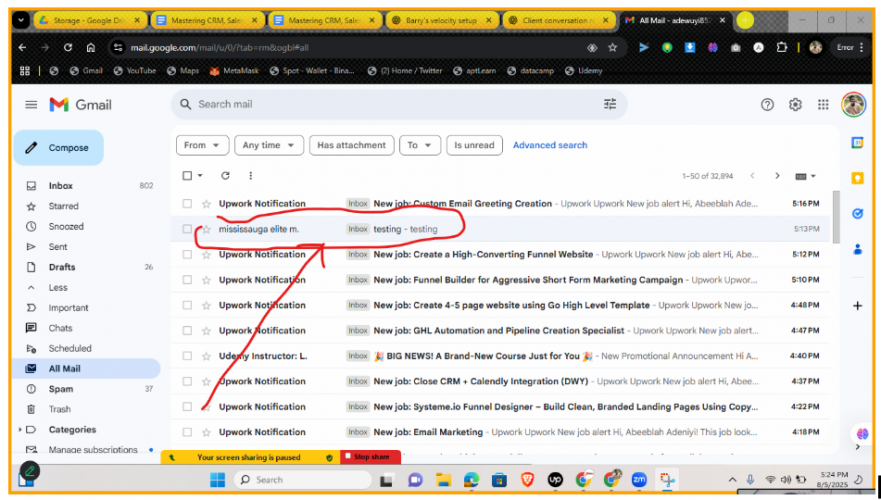Open the select-all dropdown arrow
Screen dimensions: 881x500
pyautogui.click(x=200, y=176)
